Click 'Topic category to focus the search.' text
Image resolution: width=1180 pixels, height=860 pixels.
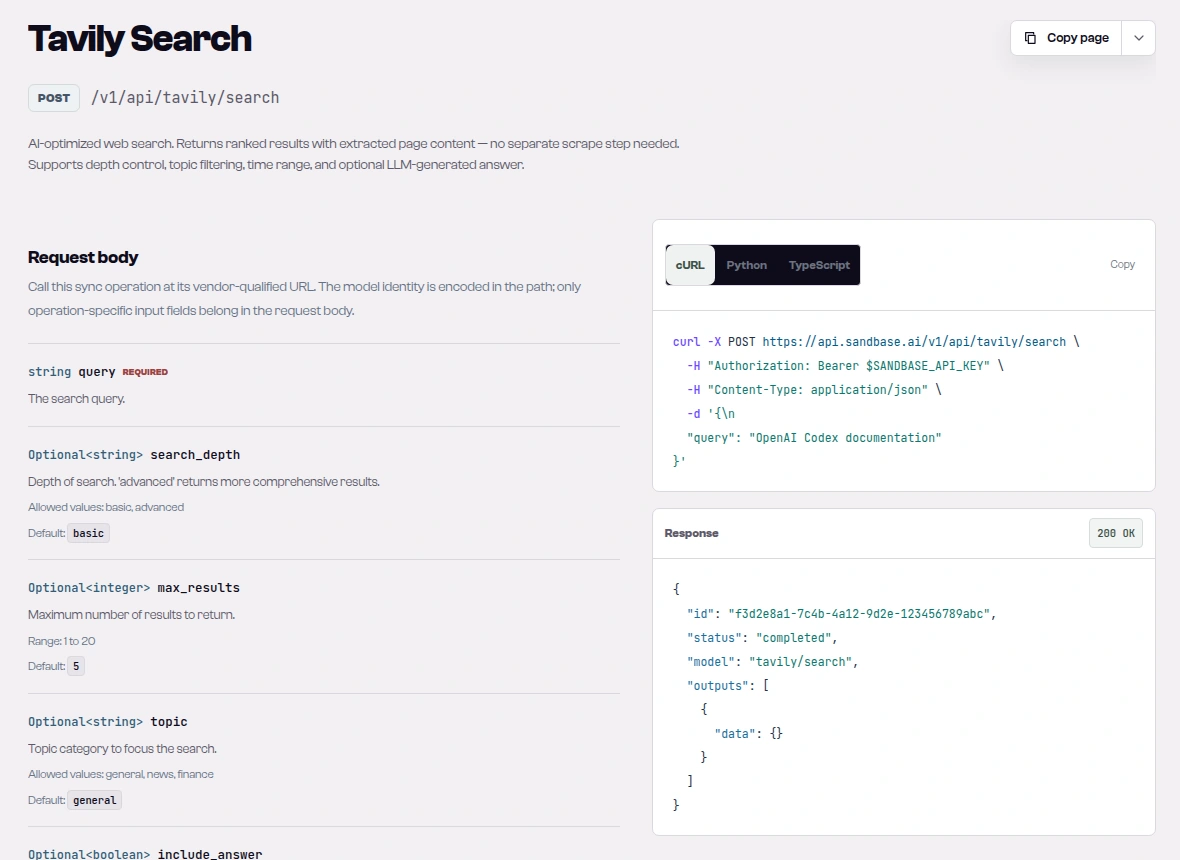[123, 749]
